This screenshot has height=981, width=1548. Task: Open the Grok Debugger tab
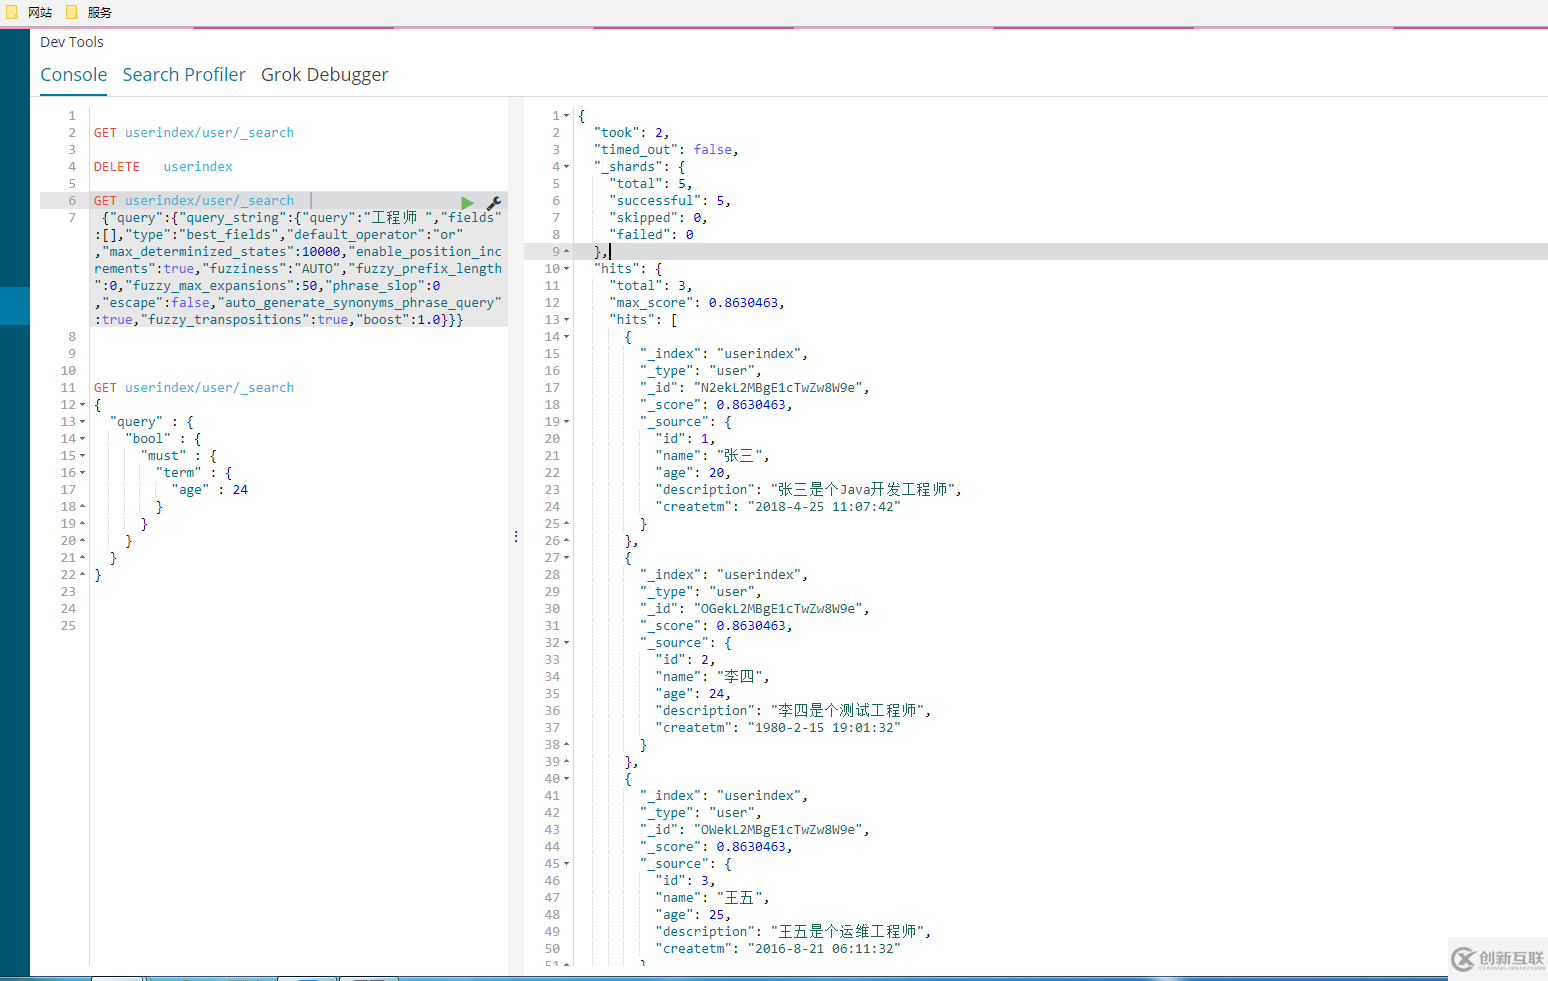coord(324,75)
